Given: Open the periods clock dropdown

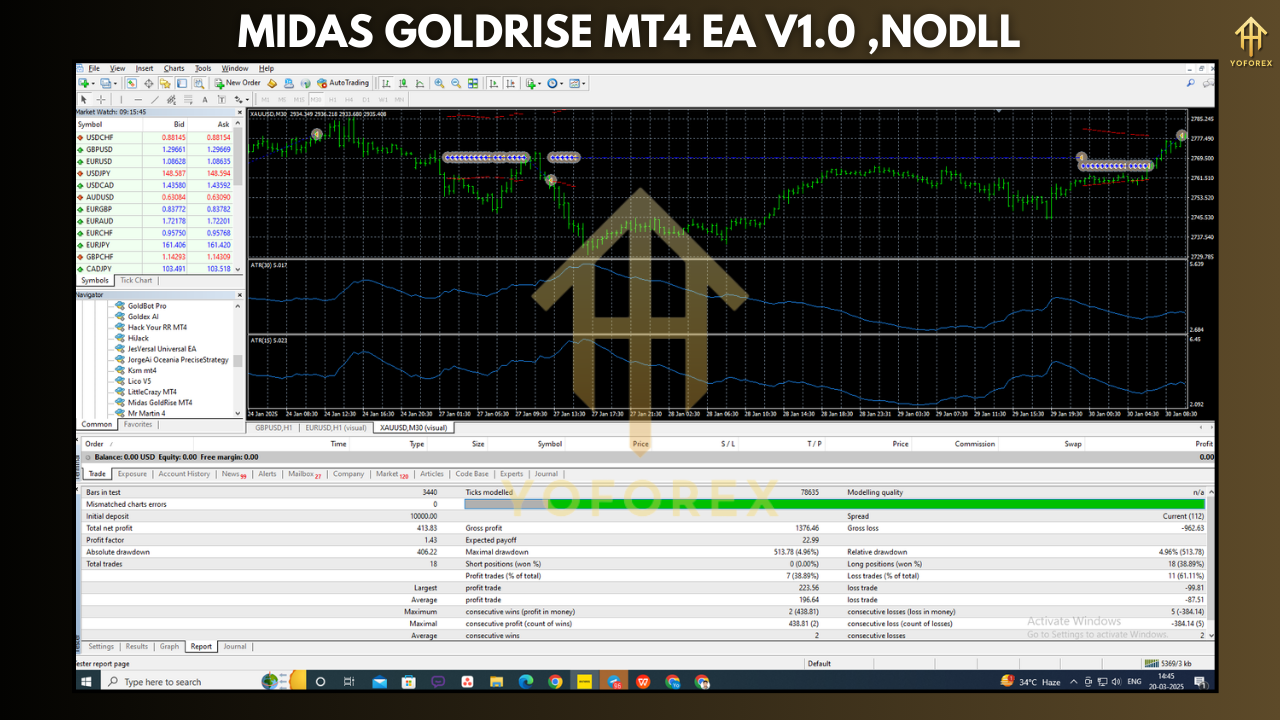Looking at the screenshot, I should click(x=554, y=83).
